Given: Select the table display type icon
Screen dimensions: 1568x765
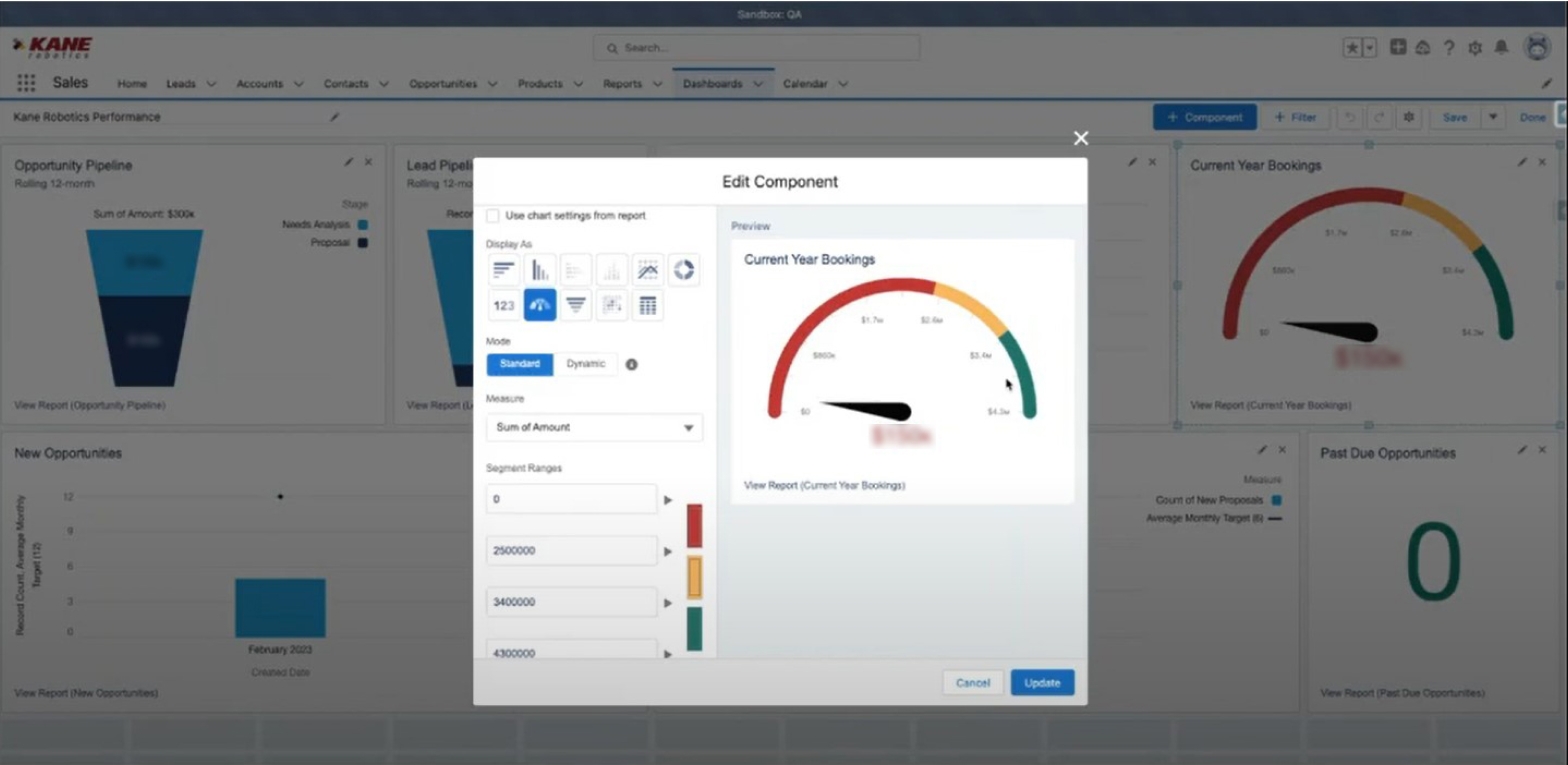Looking at the screenshot, I should click(x=648, y=305).
